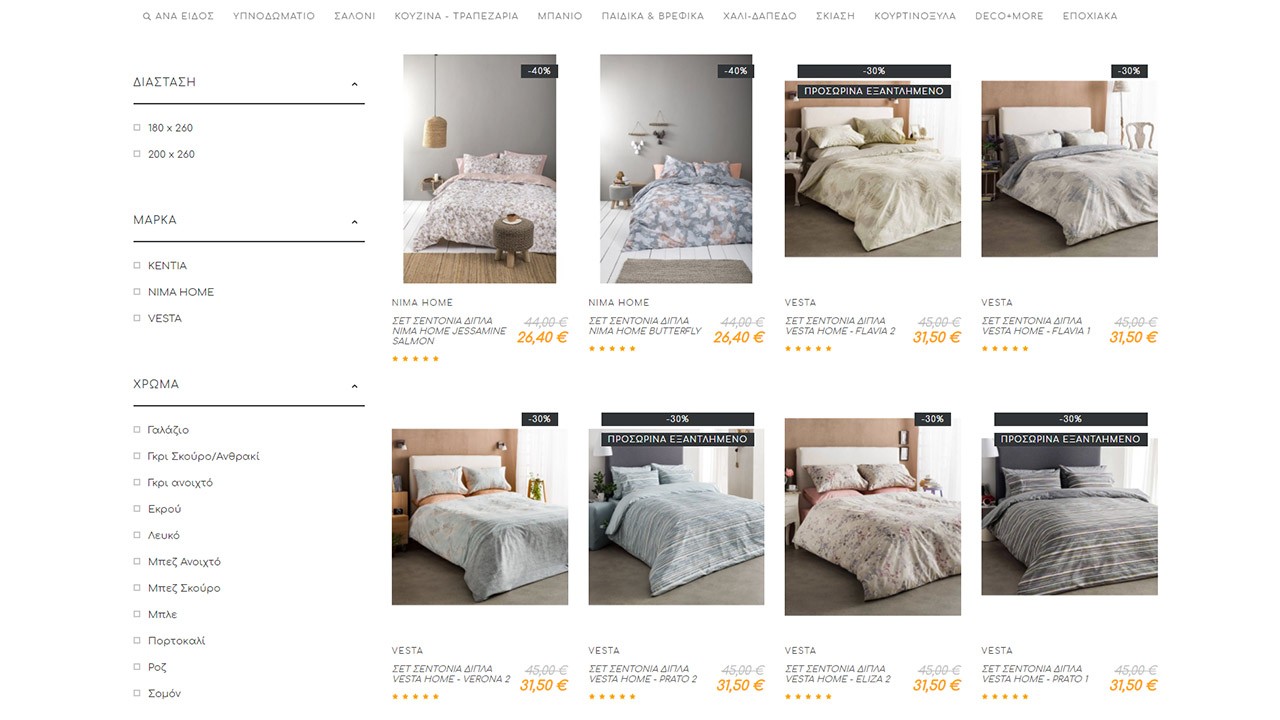The height and width of the screenshot is (720, 1280).
Task: Collapse the ΔΙΑΣΤΑΣΗ filter section
Action: 354,84
